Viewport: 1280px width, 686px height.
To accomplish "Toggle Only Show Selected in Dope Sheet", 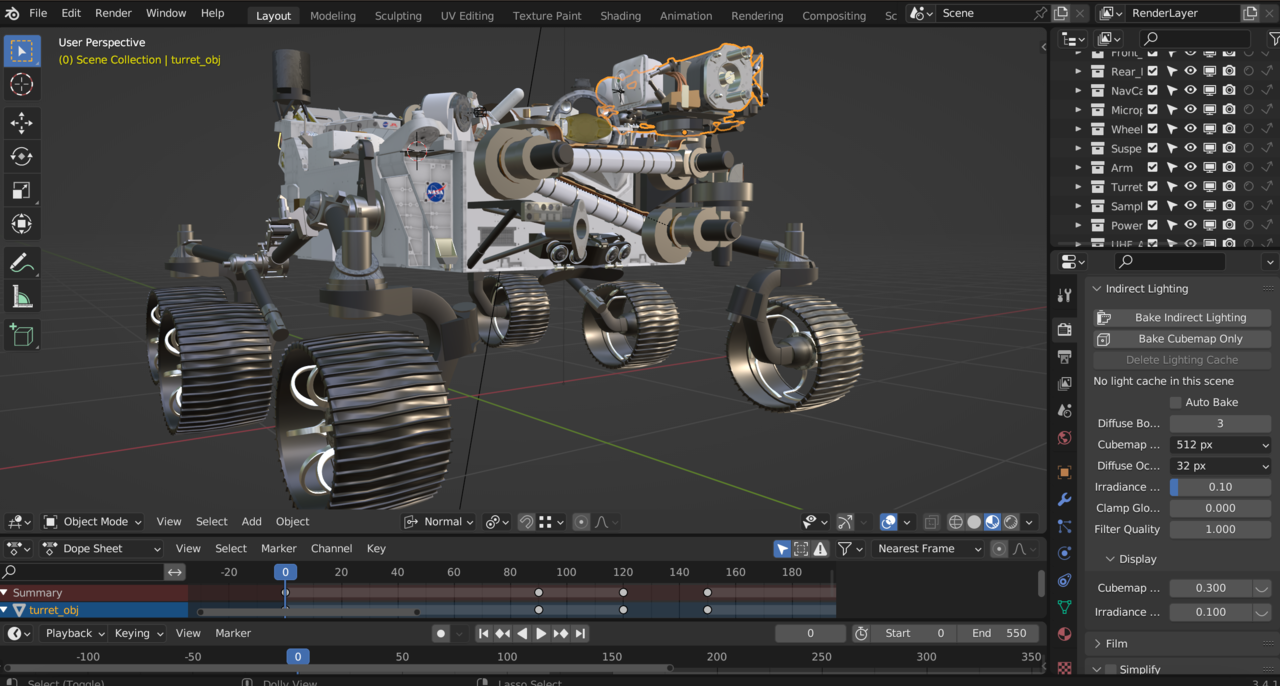I will point(782,549).
